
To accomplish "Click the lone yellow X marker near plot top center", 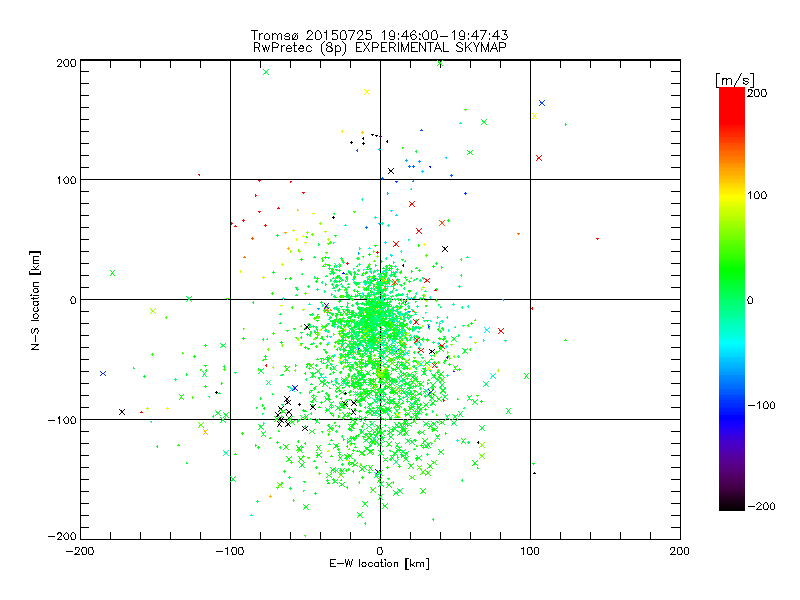I will [x=367, y=92].
